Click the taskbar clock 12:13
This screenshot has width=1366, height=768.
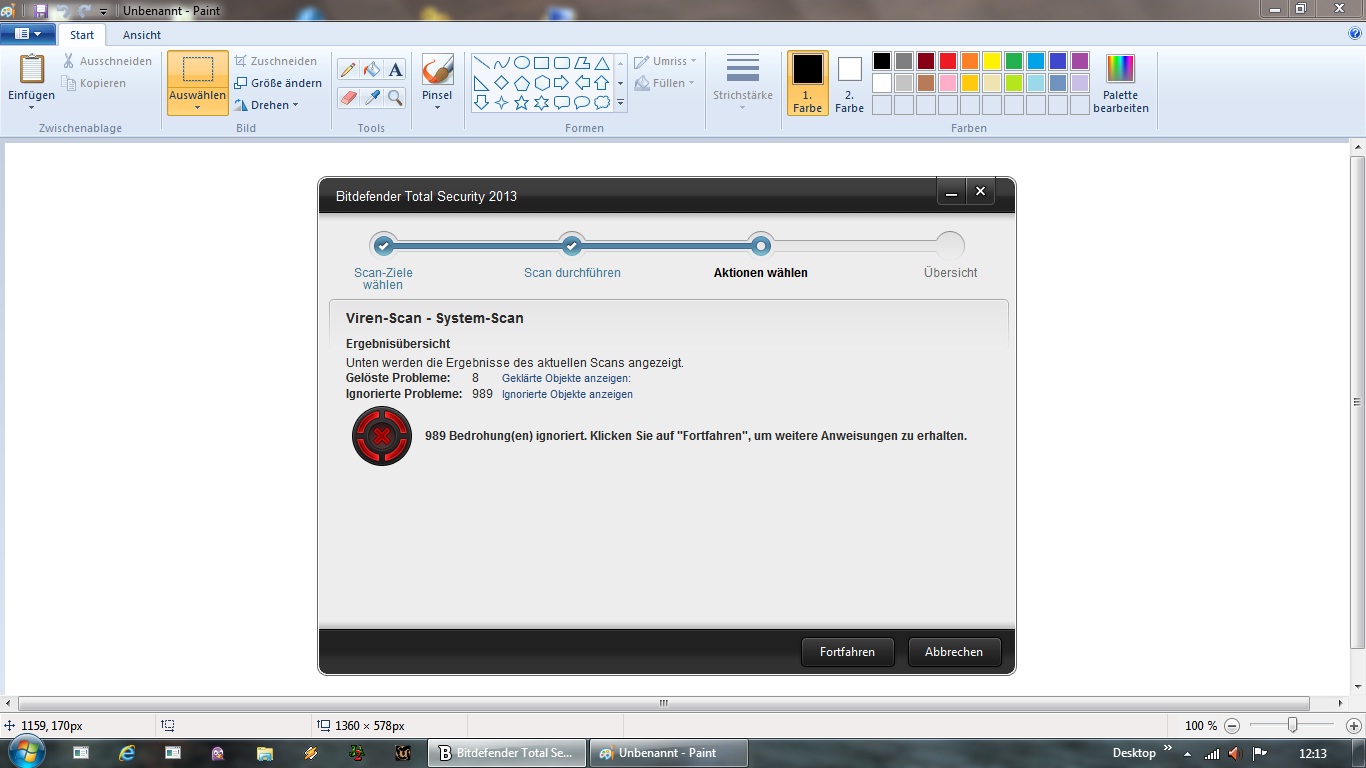1312,753
